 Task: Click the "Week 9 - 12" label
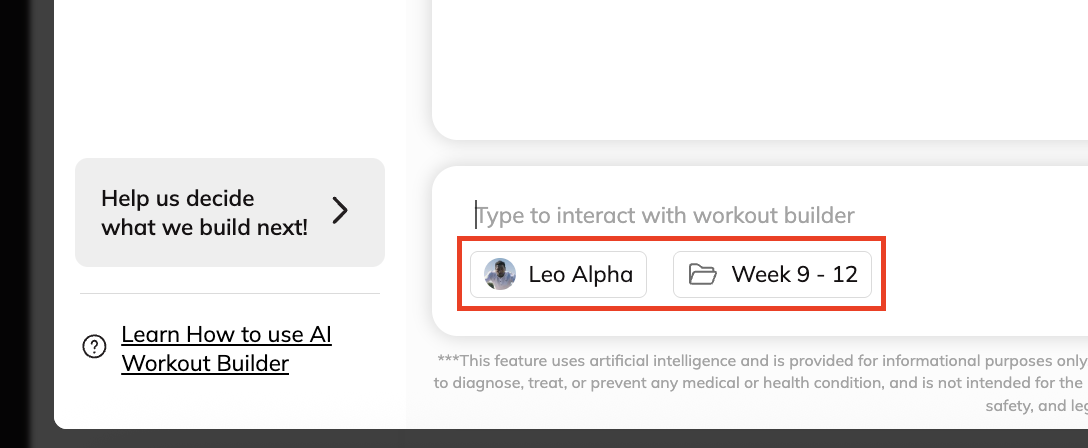point(794,274)
